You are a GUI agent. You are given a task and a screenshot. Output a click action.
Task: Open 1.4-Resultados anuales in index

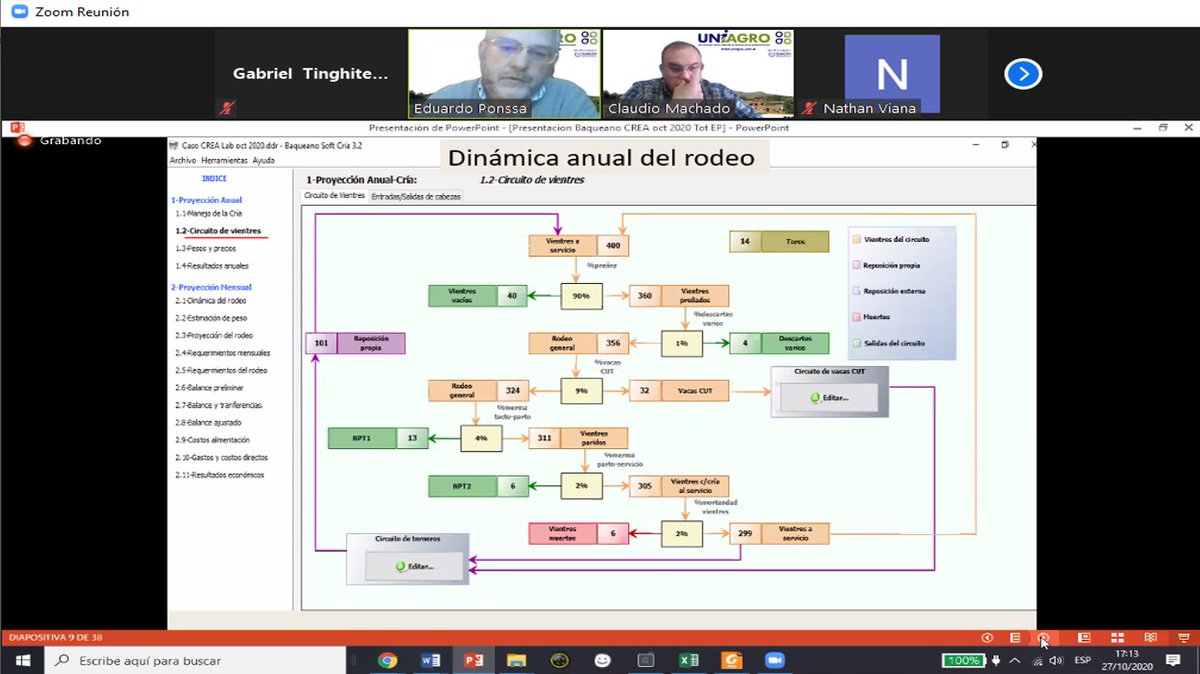click(x=212, y=266)
